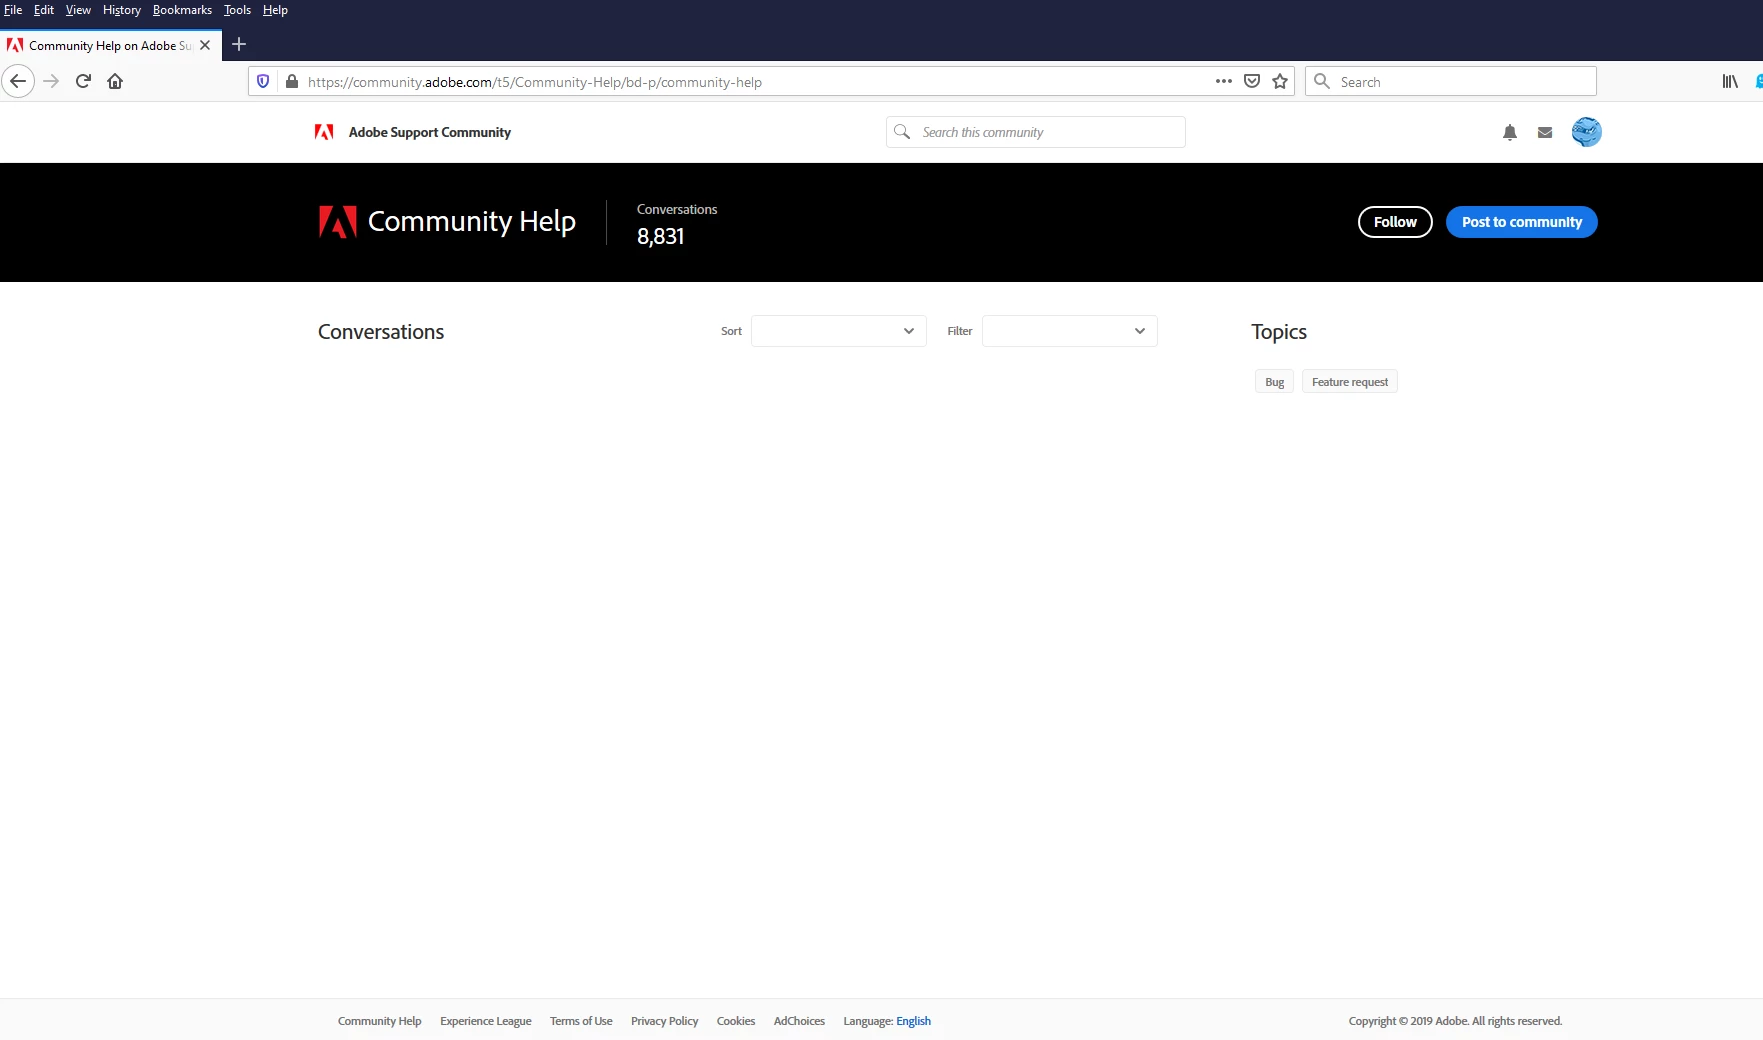
Task: Click the 8,831 conversations count
Action: point(660,236)
